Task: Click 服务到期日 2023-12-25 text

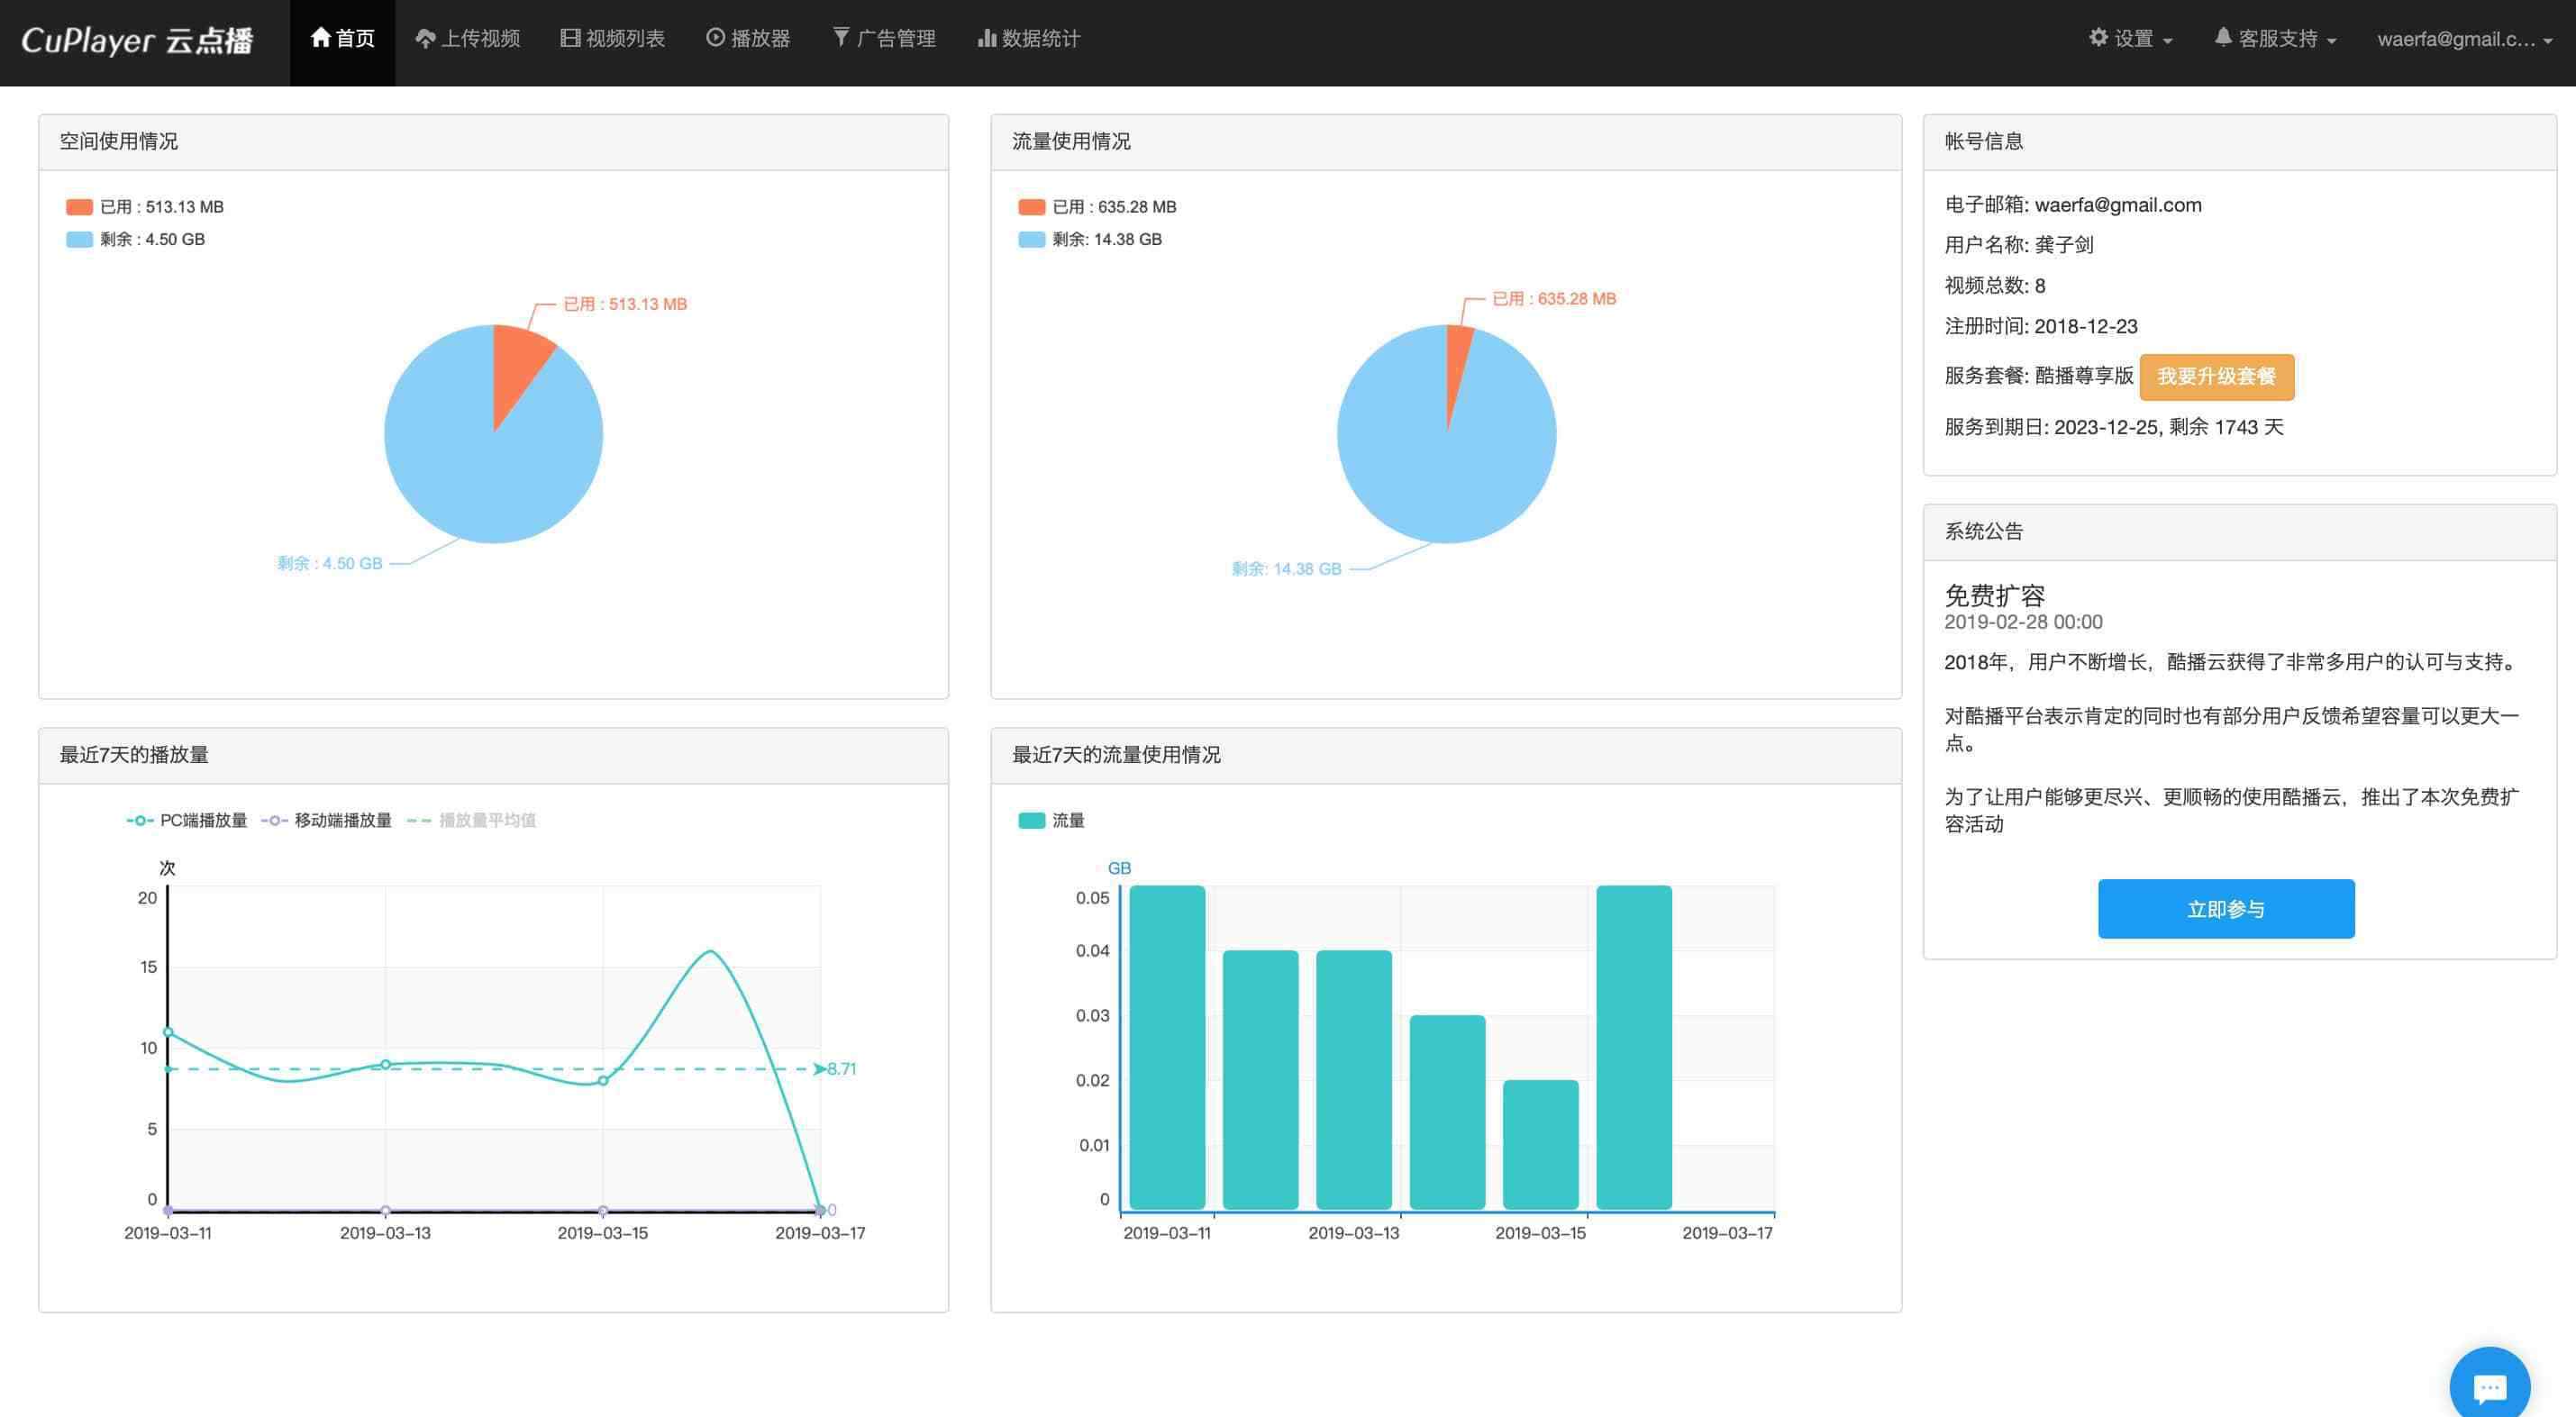Action: [2114, 427]
